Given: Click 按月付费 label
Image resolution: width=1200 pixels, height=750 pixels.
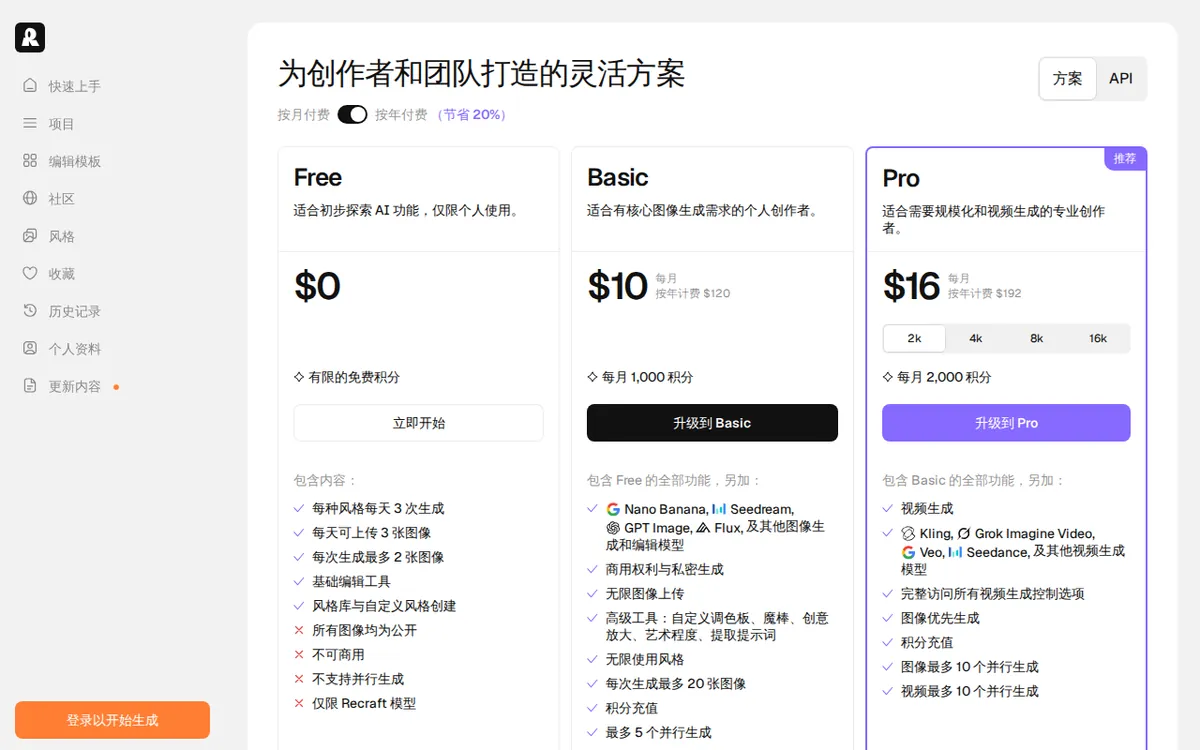Looking at the screenshot, I should [x=304, y=115].
